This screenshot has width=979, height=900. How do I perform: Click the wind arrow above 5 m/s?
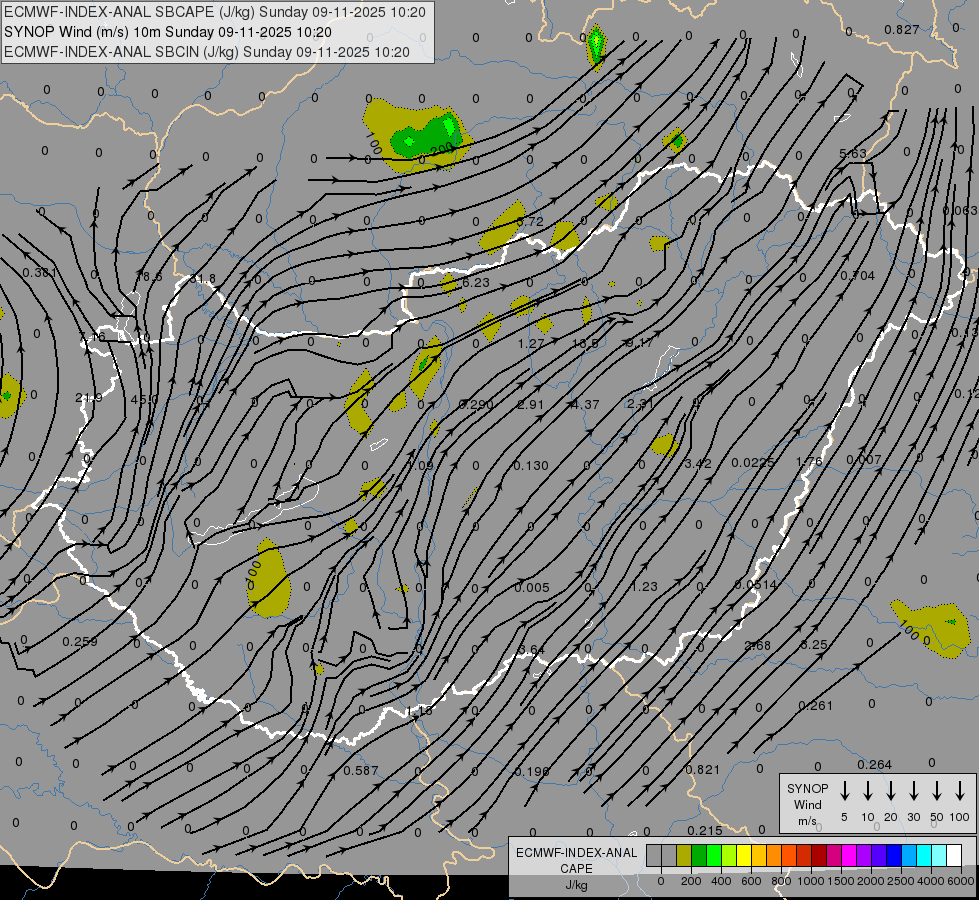(x=844, y=791)
